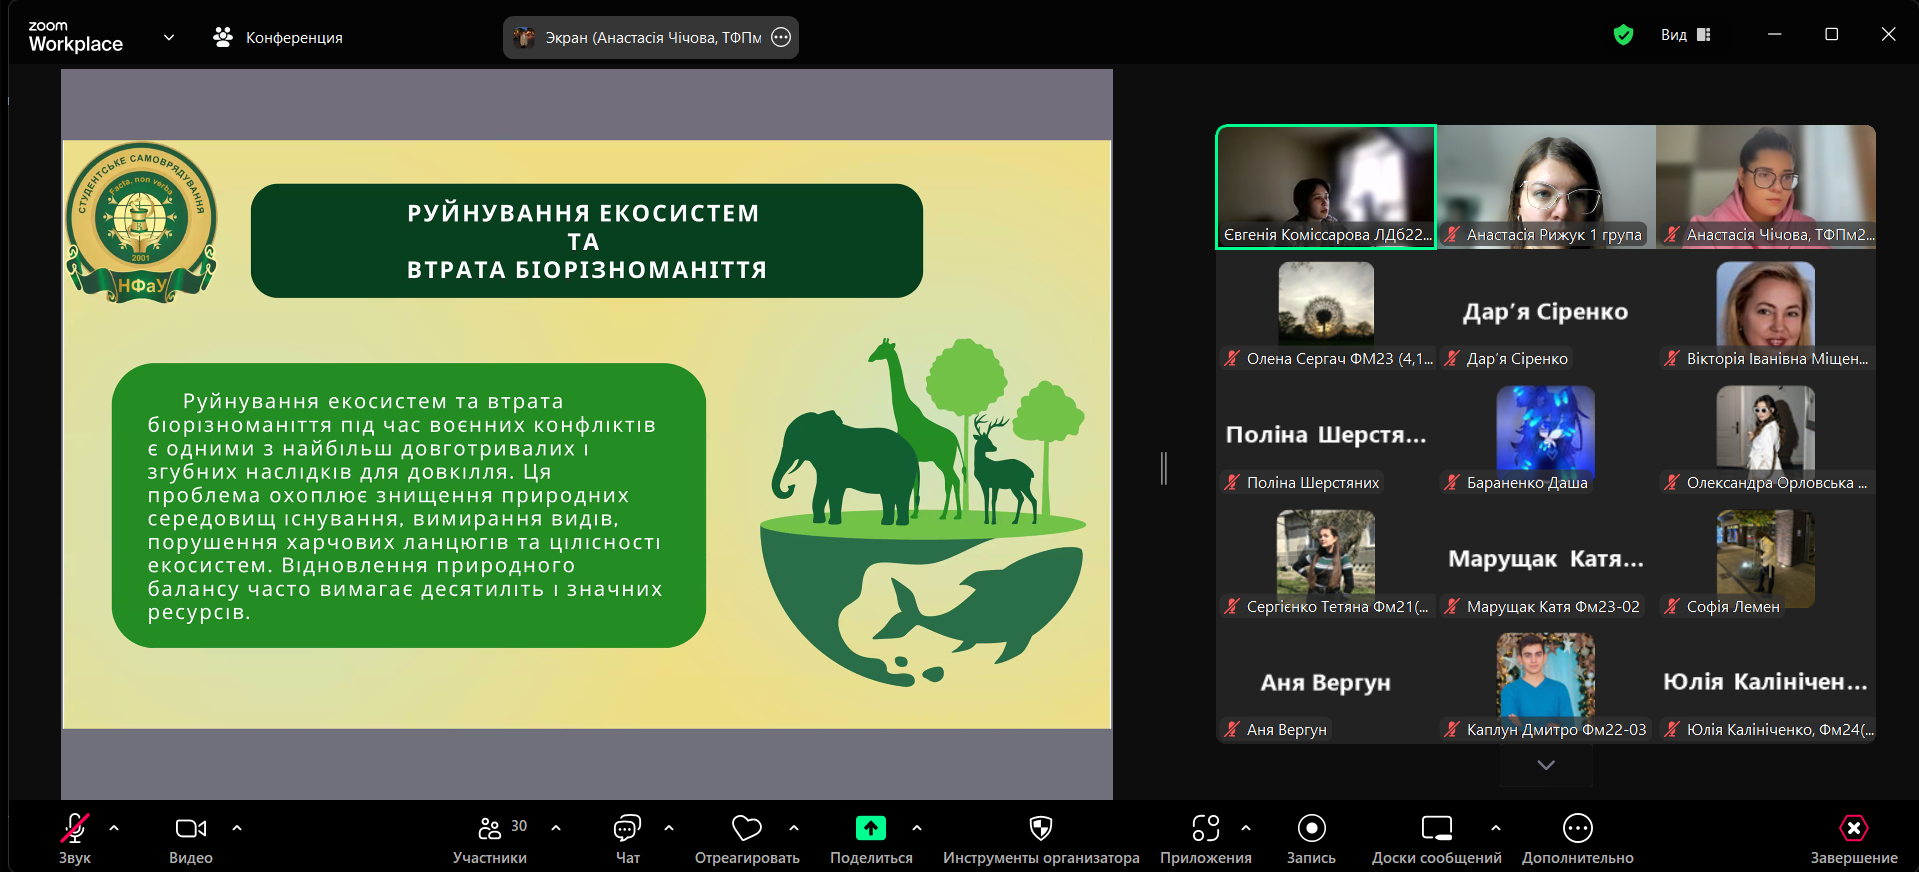End the meeting with the Завершение button
Viewport: 1919px width, 872px height.
click(1854, 838)
